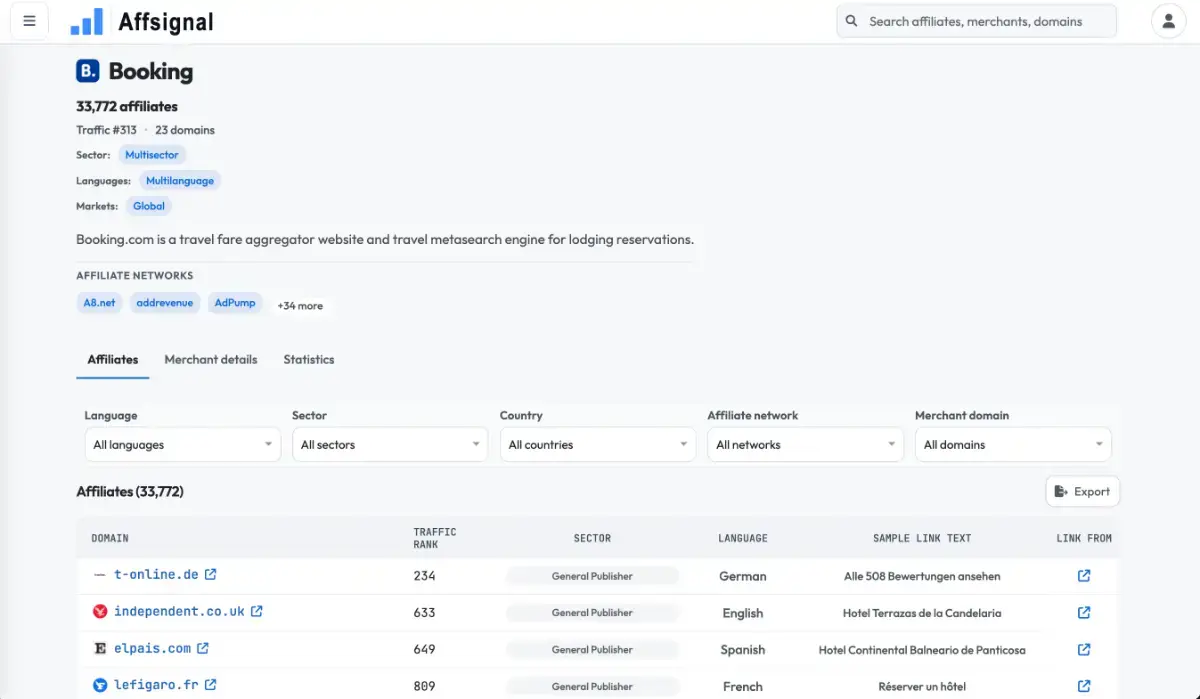Click 'Hotel Continental Balneario de Panticosa' text
This screenshot has width=1200, height=699.
click(922, 650)
